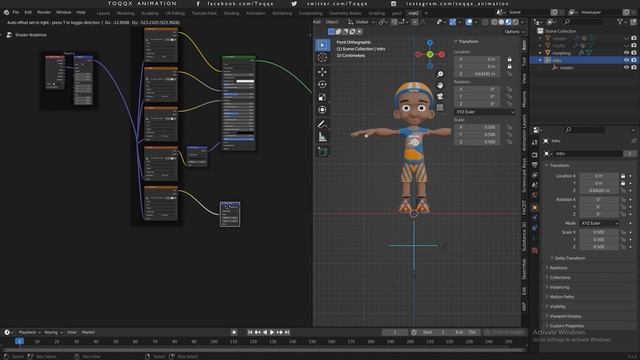Open the Object properties tab icon
Screen dimensions: 640x360
(x=535, y=207)
